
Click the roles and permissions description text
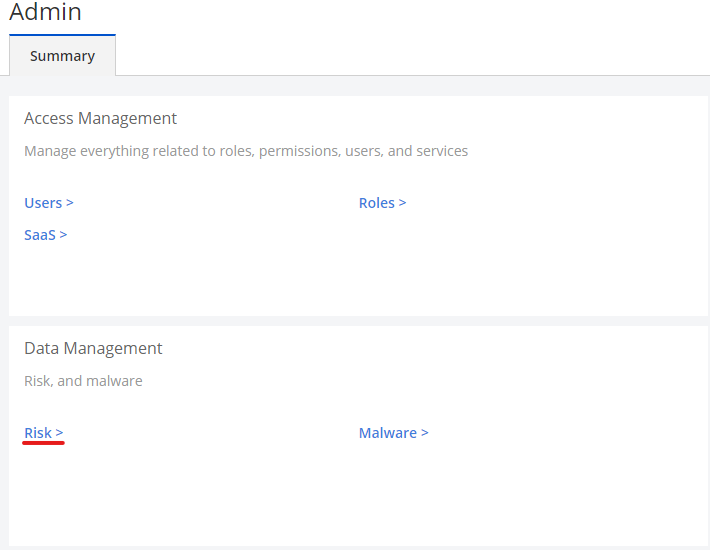[245, 151]
